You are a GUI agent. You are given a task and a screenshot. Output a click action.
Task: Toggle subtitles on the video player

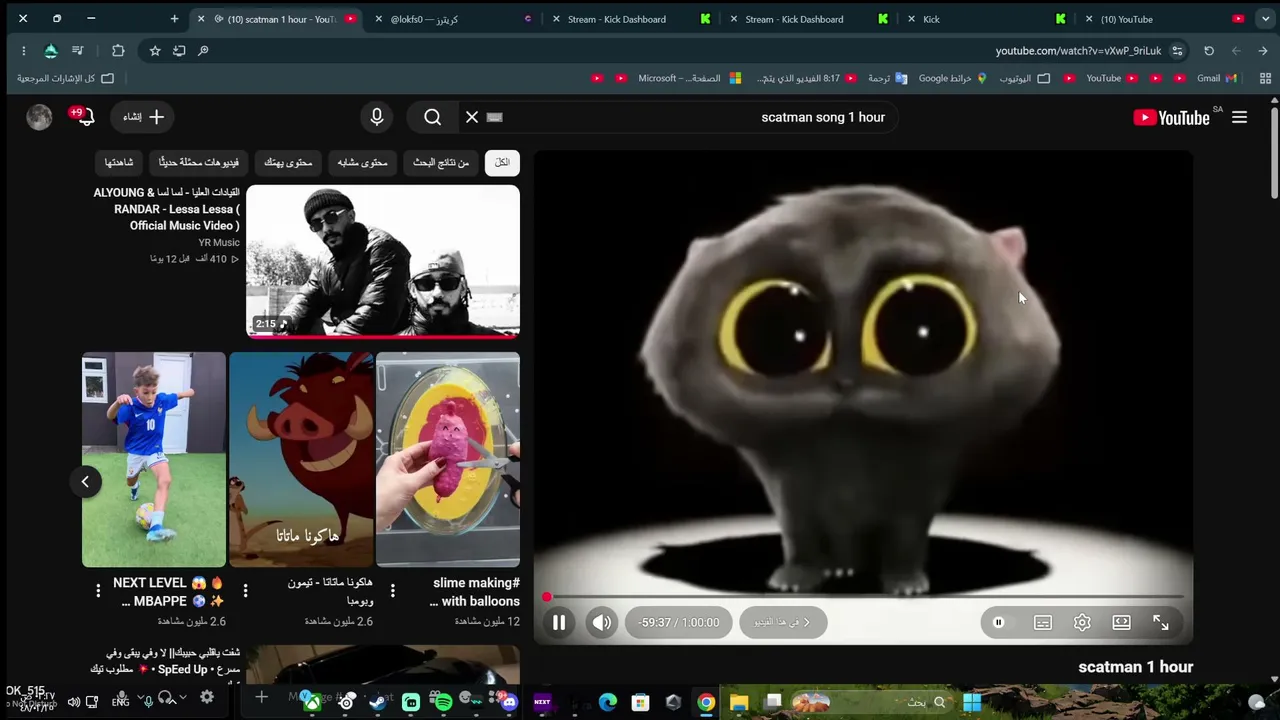click(1043, 622)
